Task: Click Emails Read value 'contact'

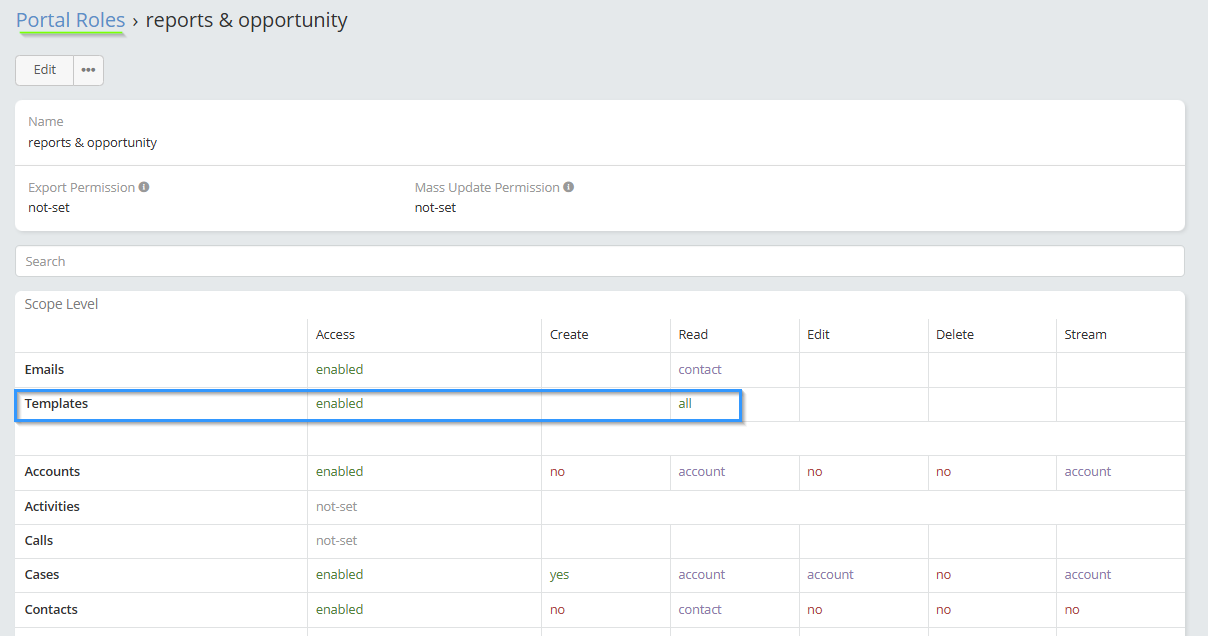Action: pyautogui.click(x=700, y=370)
